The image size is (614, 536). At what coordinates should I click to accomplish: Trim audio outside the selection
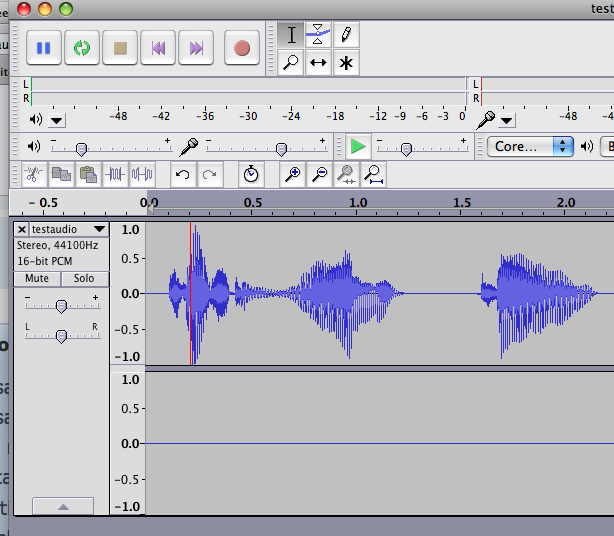[115, 174]
